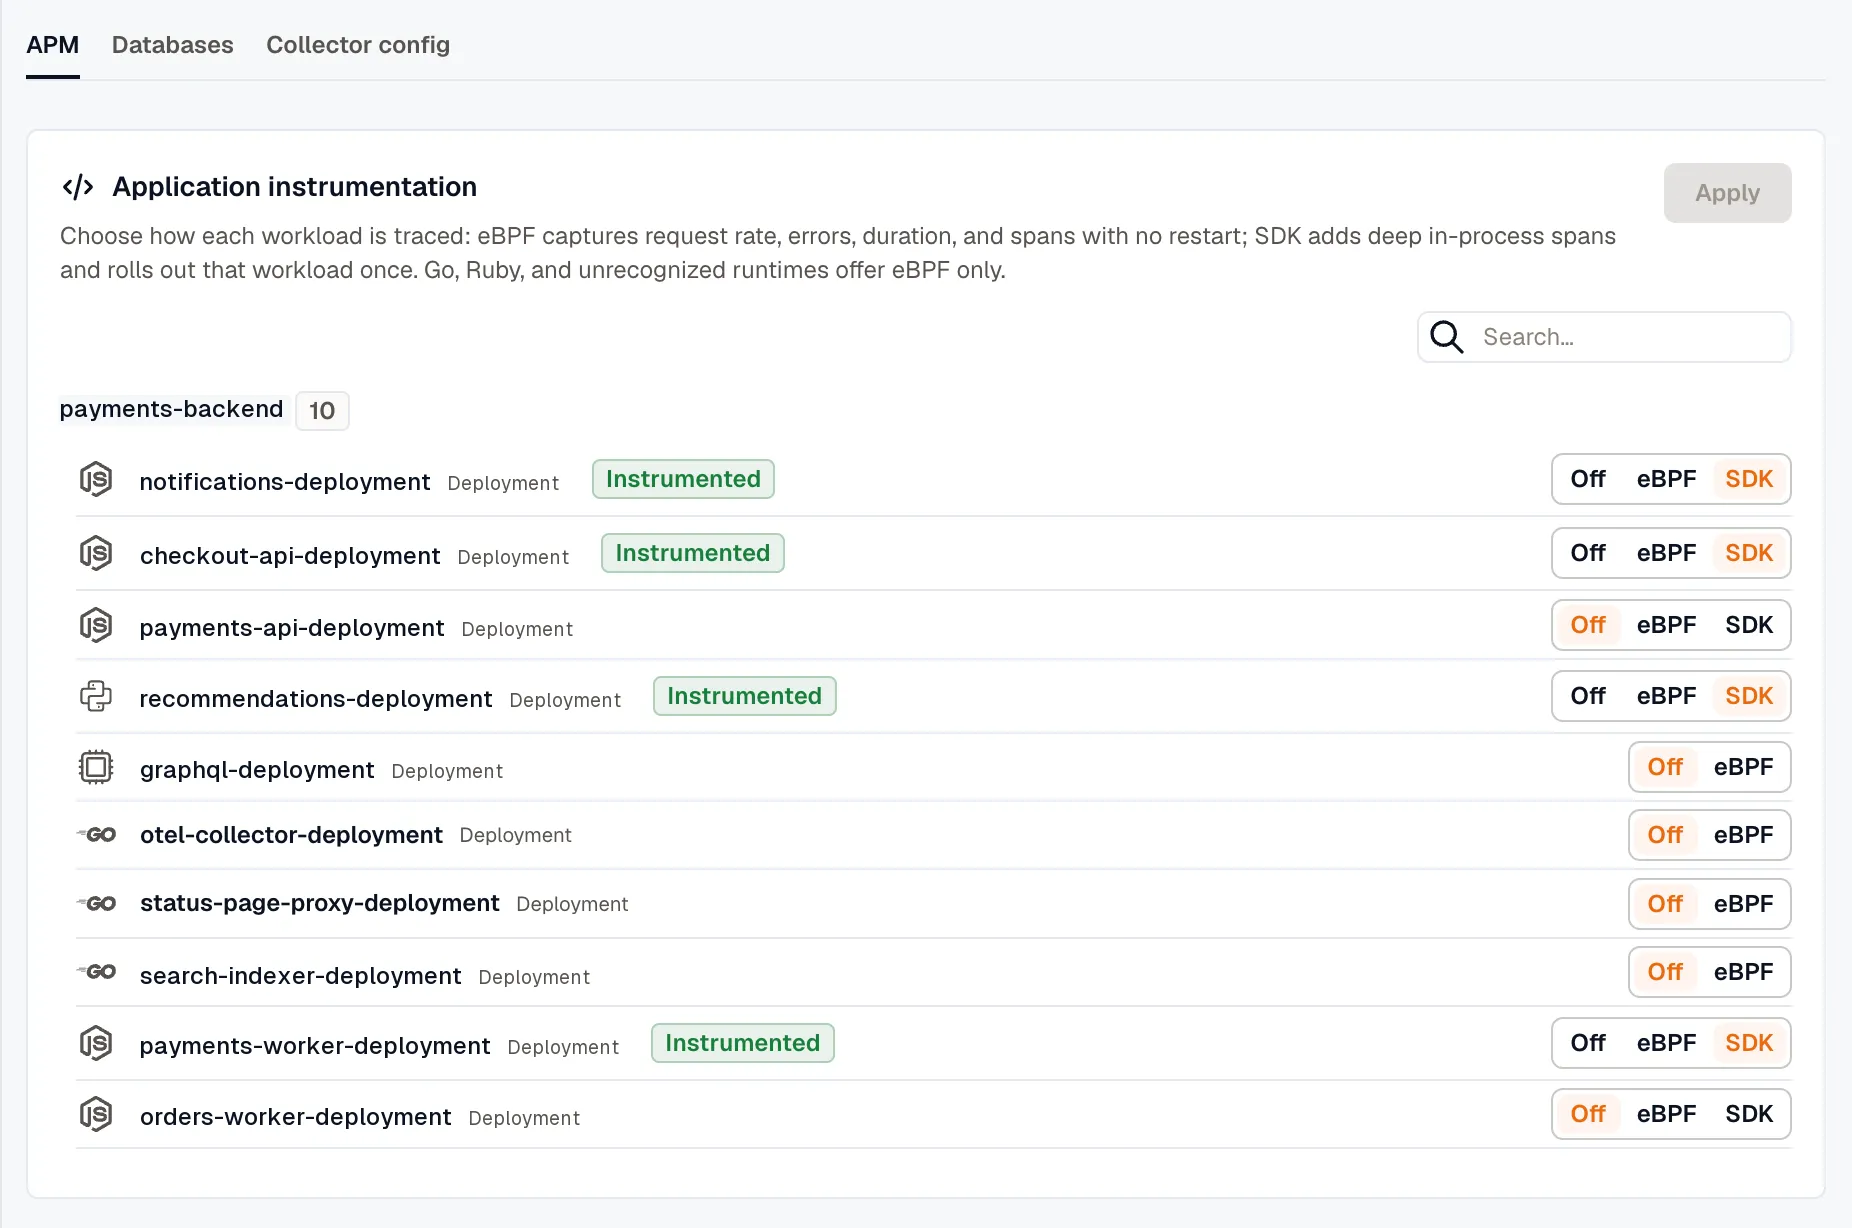Enable eBPF for otel-collector-deployment

[x=1743, y=835]
